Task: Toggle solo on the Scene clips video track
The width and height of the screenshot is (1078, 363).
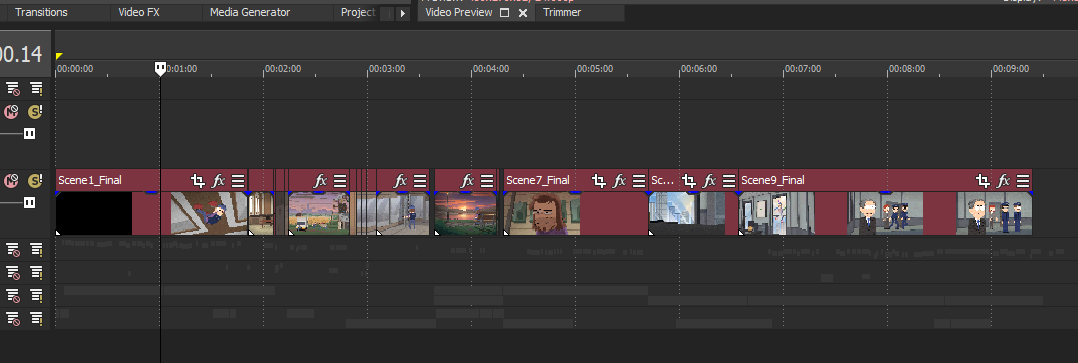Action: (34, 181)
